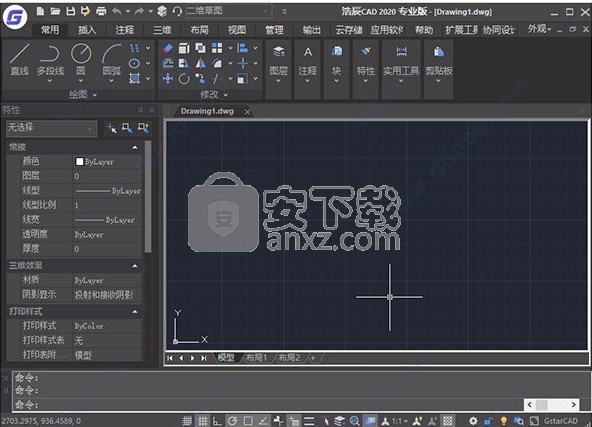592x427 pixels.
Task: Open the 特性 properties panel button
Action: pos(365,69)
